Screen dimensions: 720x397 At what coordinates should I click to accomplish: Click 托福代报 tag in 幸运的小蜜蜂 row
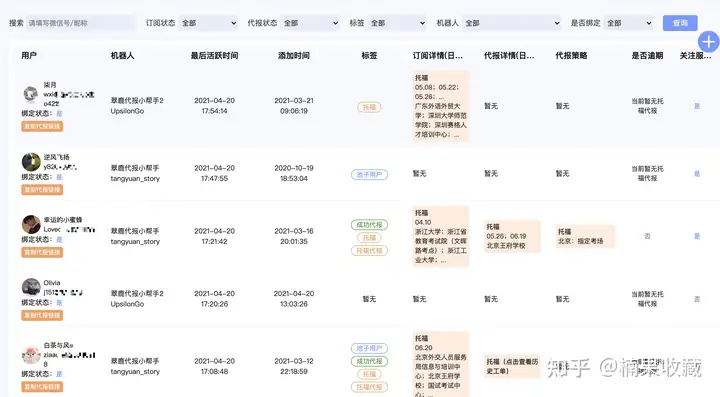point(369,251)
